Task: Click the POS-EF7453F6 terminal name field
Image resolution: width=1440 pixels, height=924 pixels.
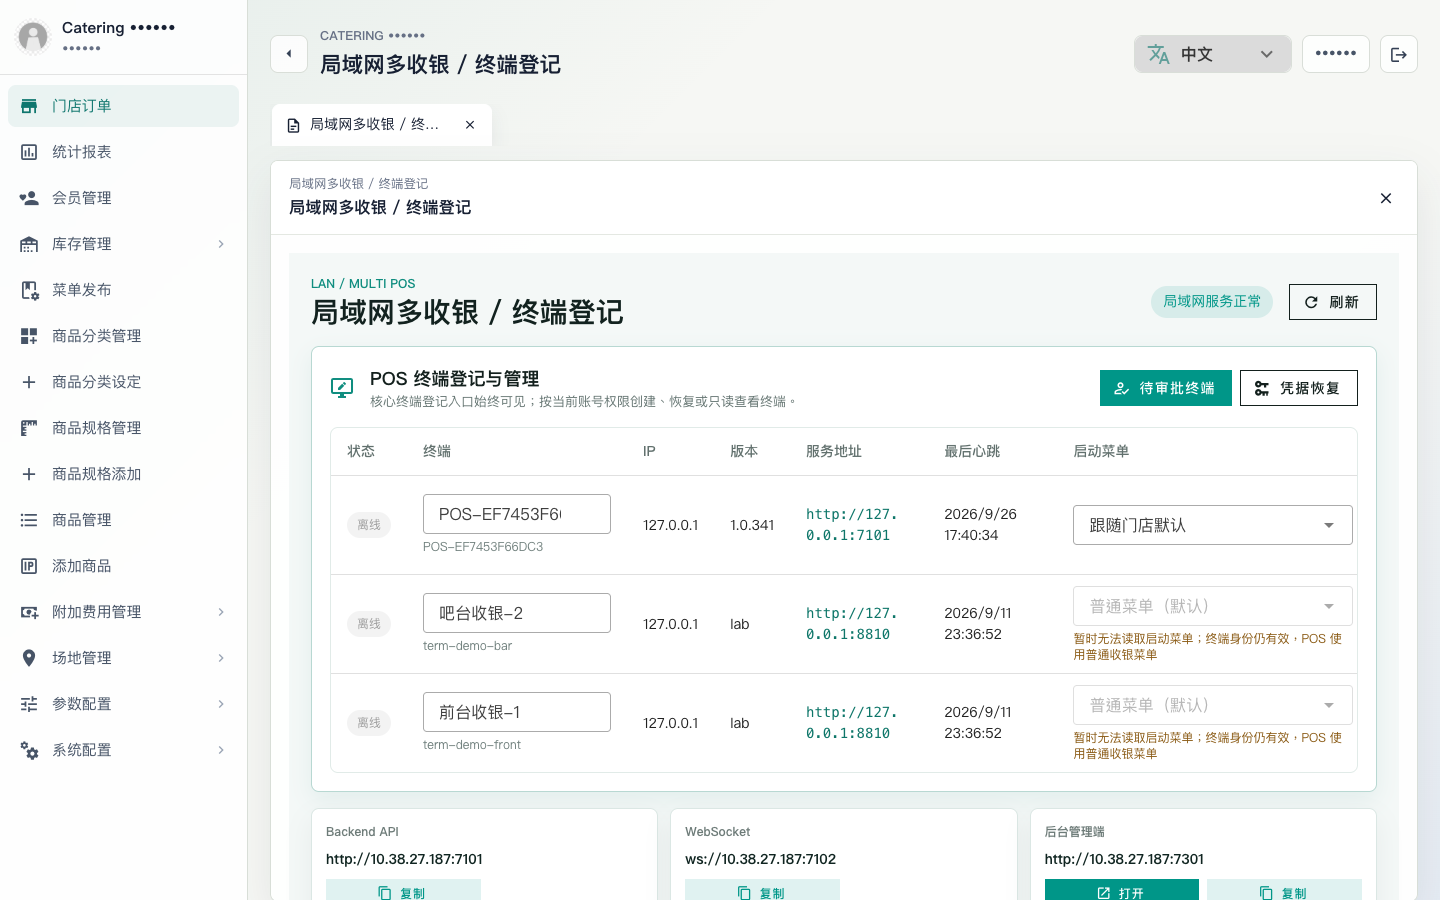Action: coord(517,514)
